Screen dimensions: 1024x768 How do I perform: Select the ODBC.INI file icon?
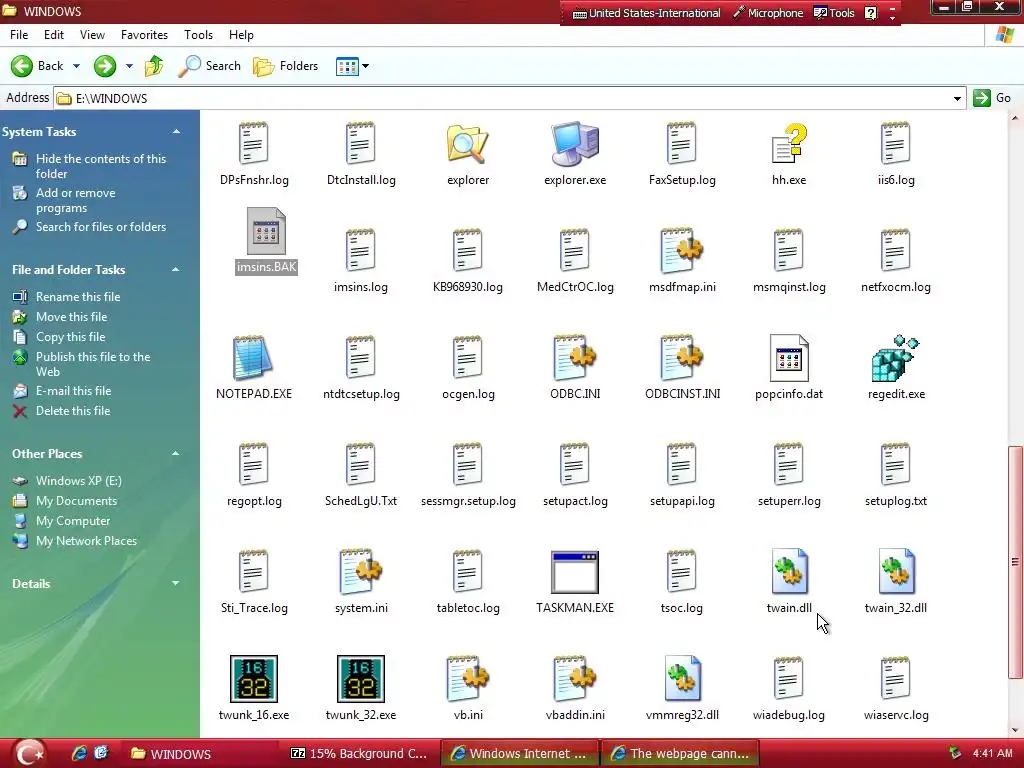pyautogui.click(x=575, y=358)
